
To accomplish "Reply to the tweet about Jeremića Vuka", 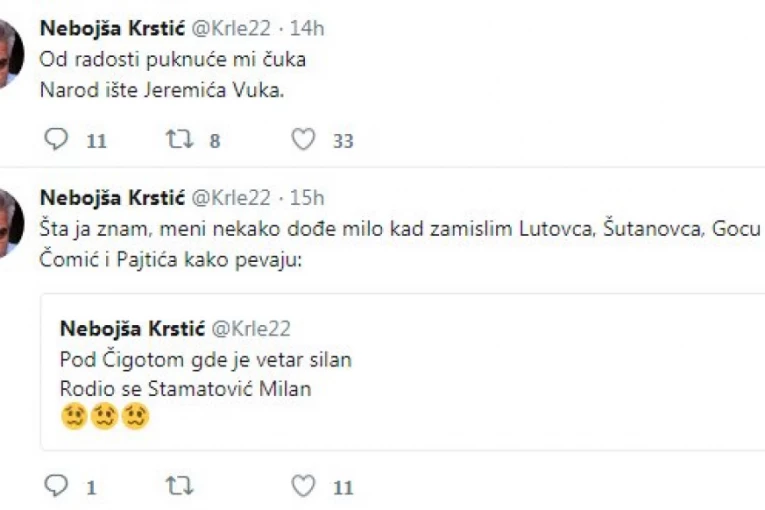I will (62, 141).
